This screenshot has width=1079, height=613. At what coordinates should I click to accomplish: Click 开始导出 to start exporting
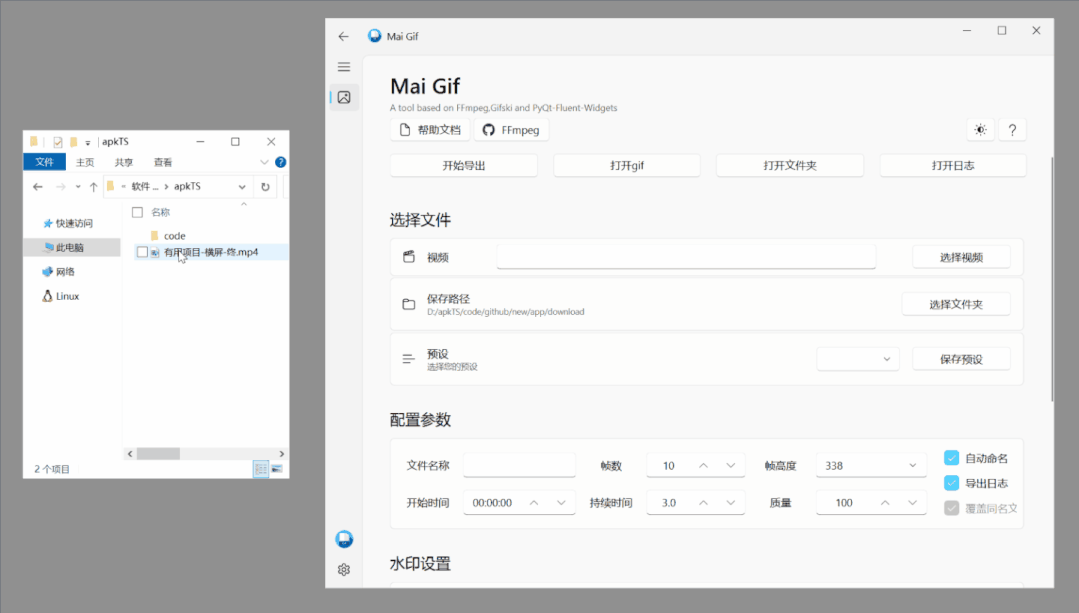click(464, 166)
